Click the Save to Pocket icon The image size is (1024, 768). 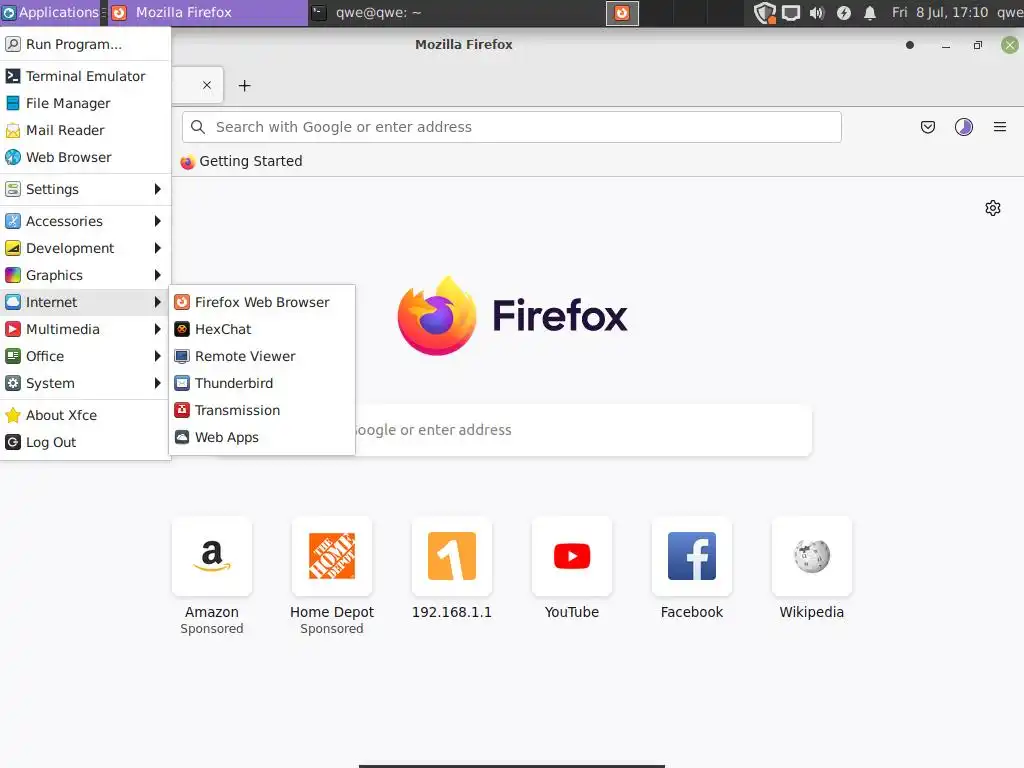pos(927,127)
